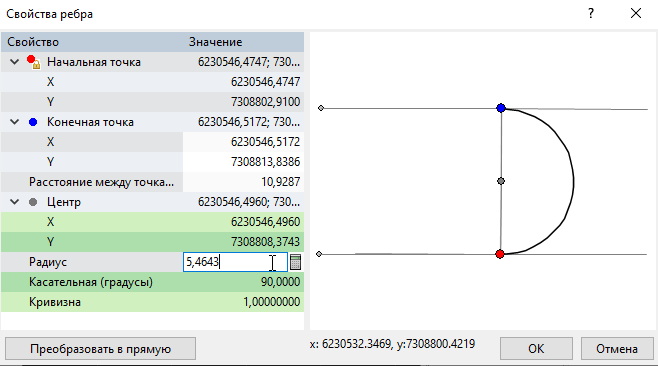Screen dimensions: 658x366
Task: Click the Конечная точка summary value 6230546,5172; 730...
Action: pyautogui.click(x=249, y=122)
